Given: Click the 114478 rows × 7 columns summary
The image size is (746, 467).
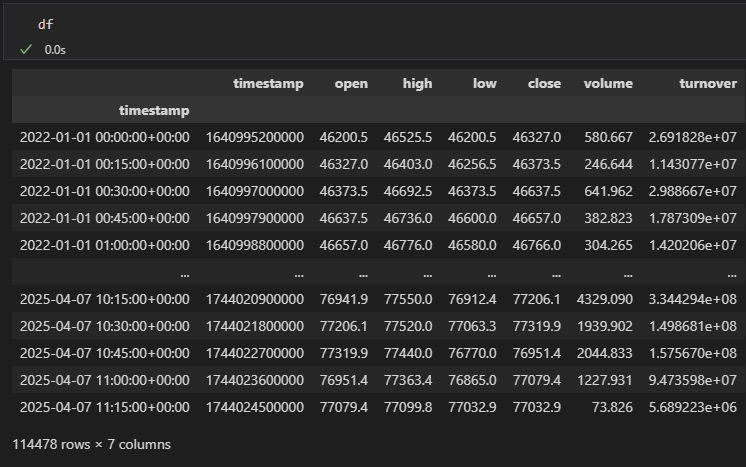Looking at the screenshot, I should coord(91,444).
